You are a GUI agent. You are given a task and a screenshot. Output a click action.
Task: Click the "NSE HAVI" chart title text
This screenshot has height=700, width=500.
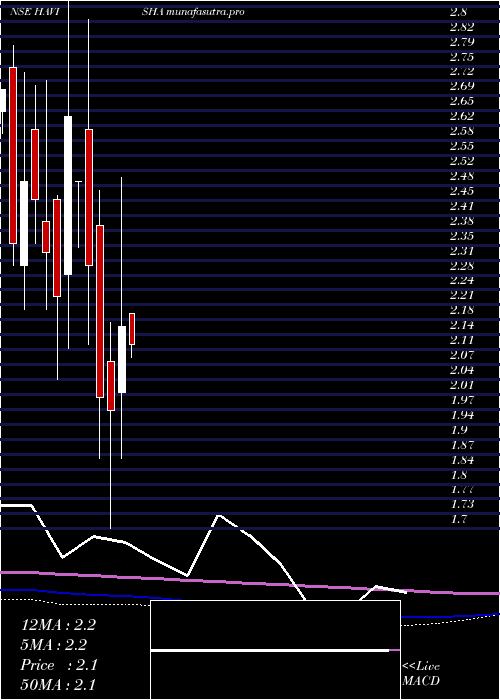(35, 12)
